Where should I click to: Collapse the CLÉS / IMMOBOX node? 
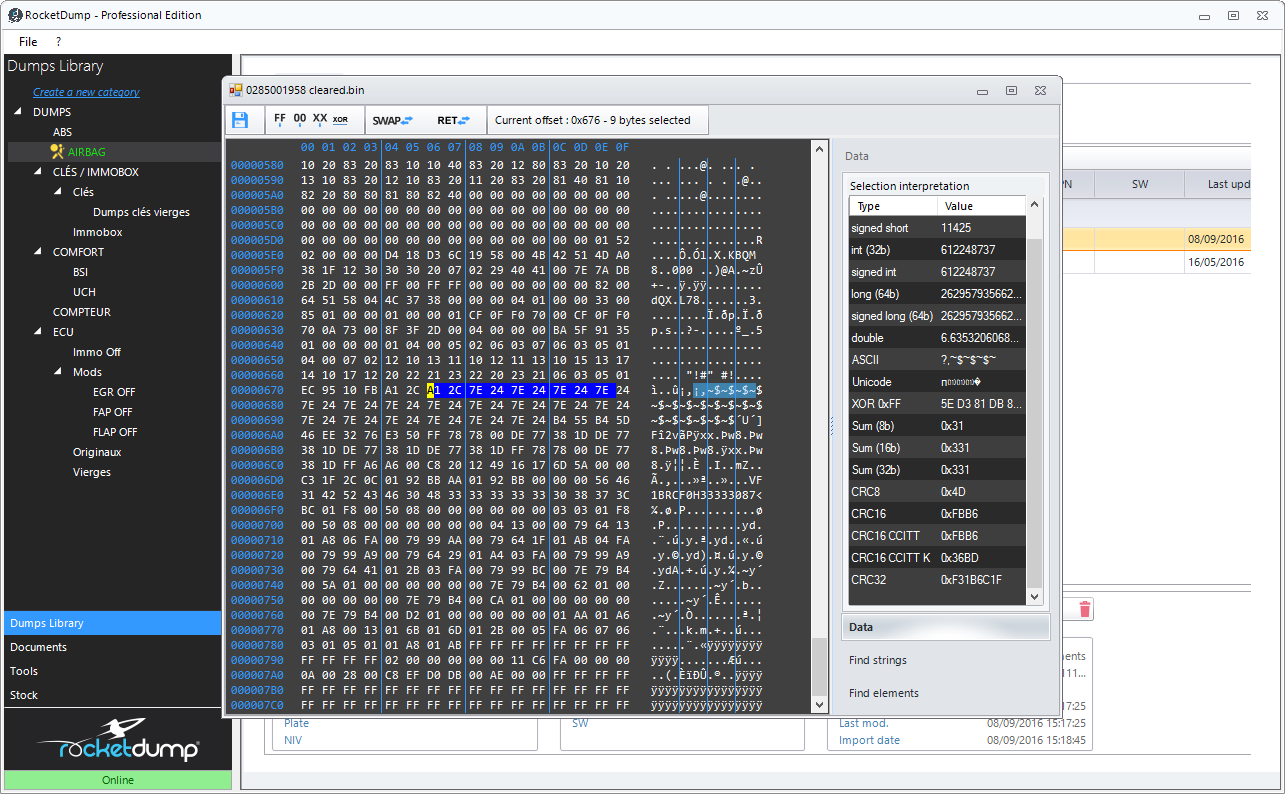click(x=38, y=172)
